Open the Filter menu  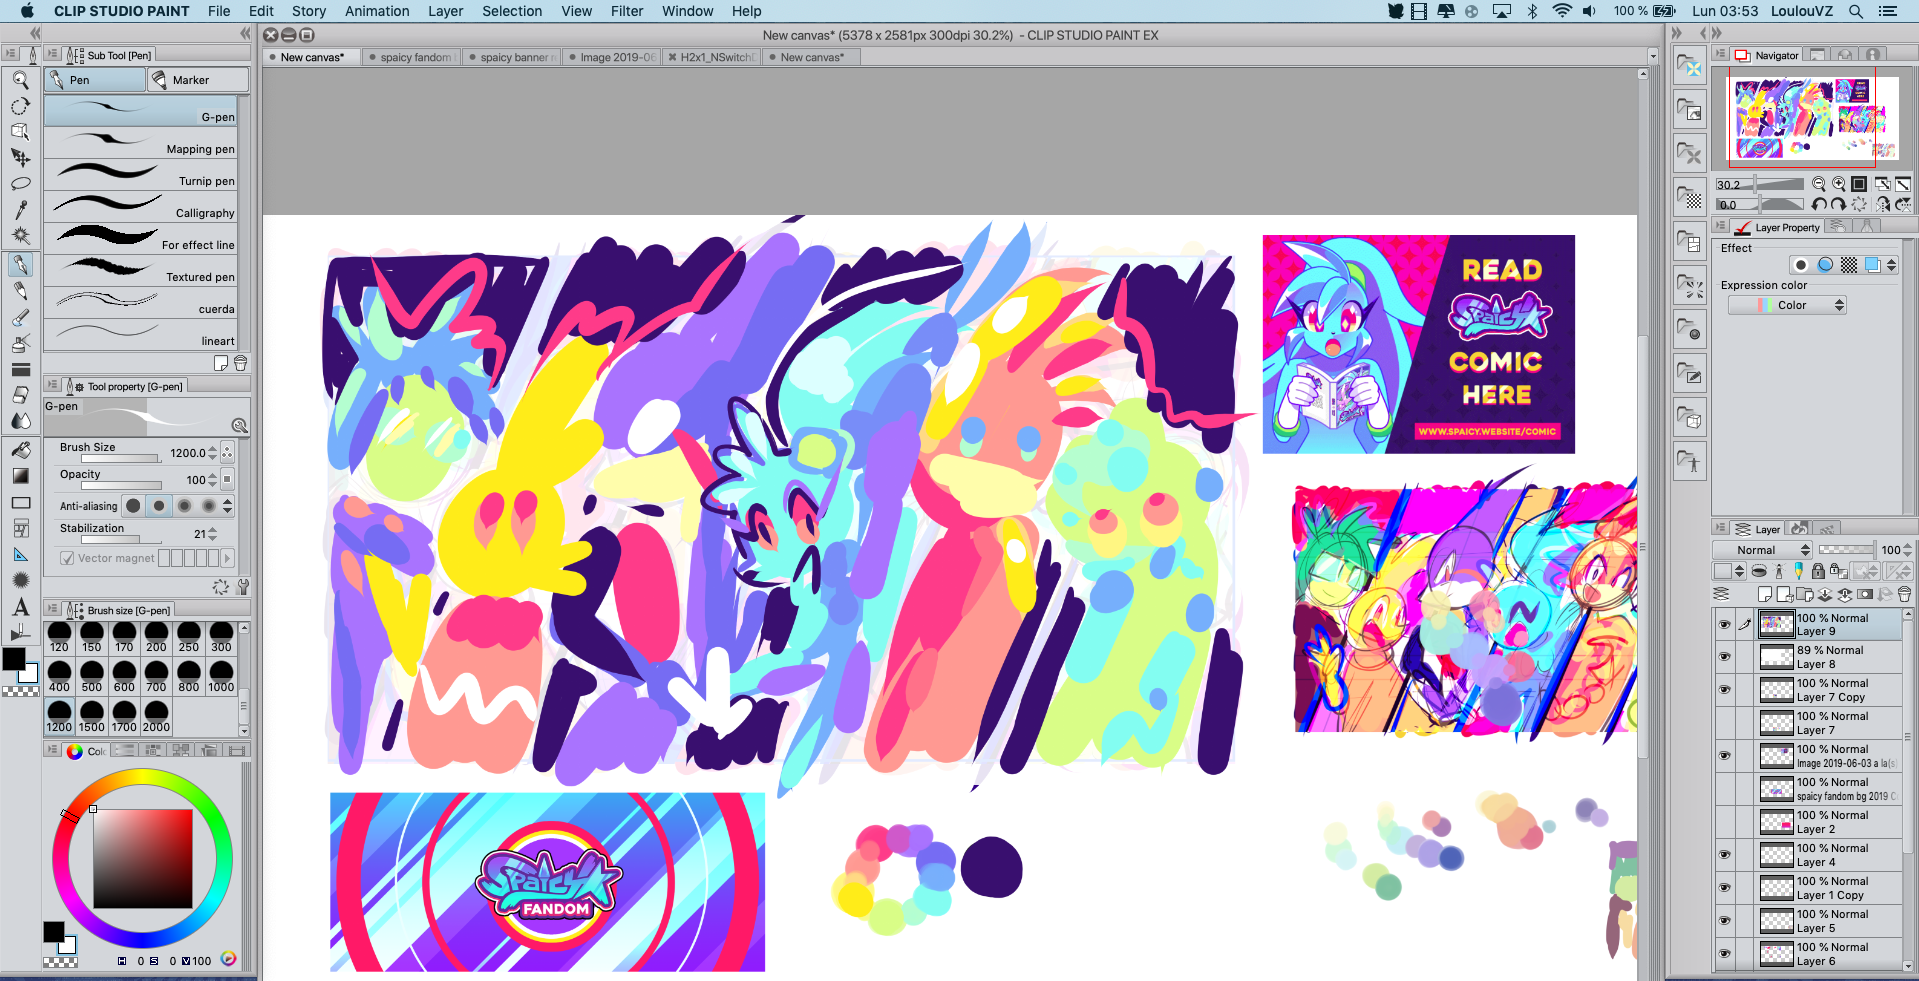click(626, 11)
